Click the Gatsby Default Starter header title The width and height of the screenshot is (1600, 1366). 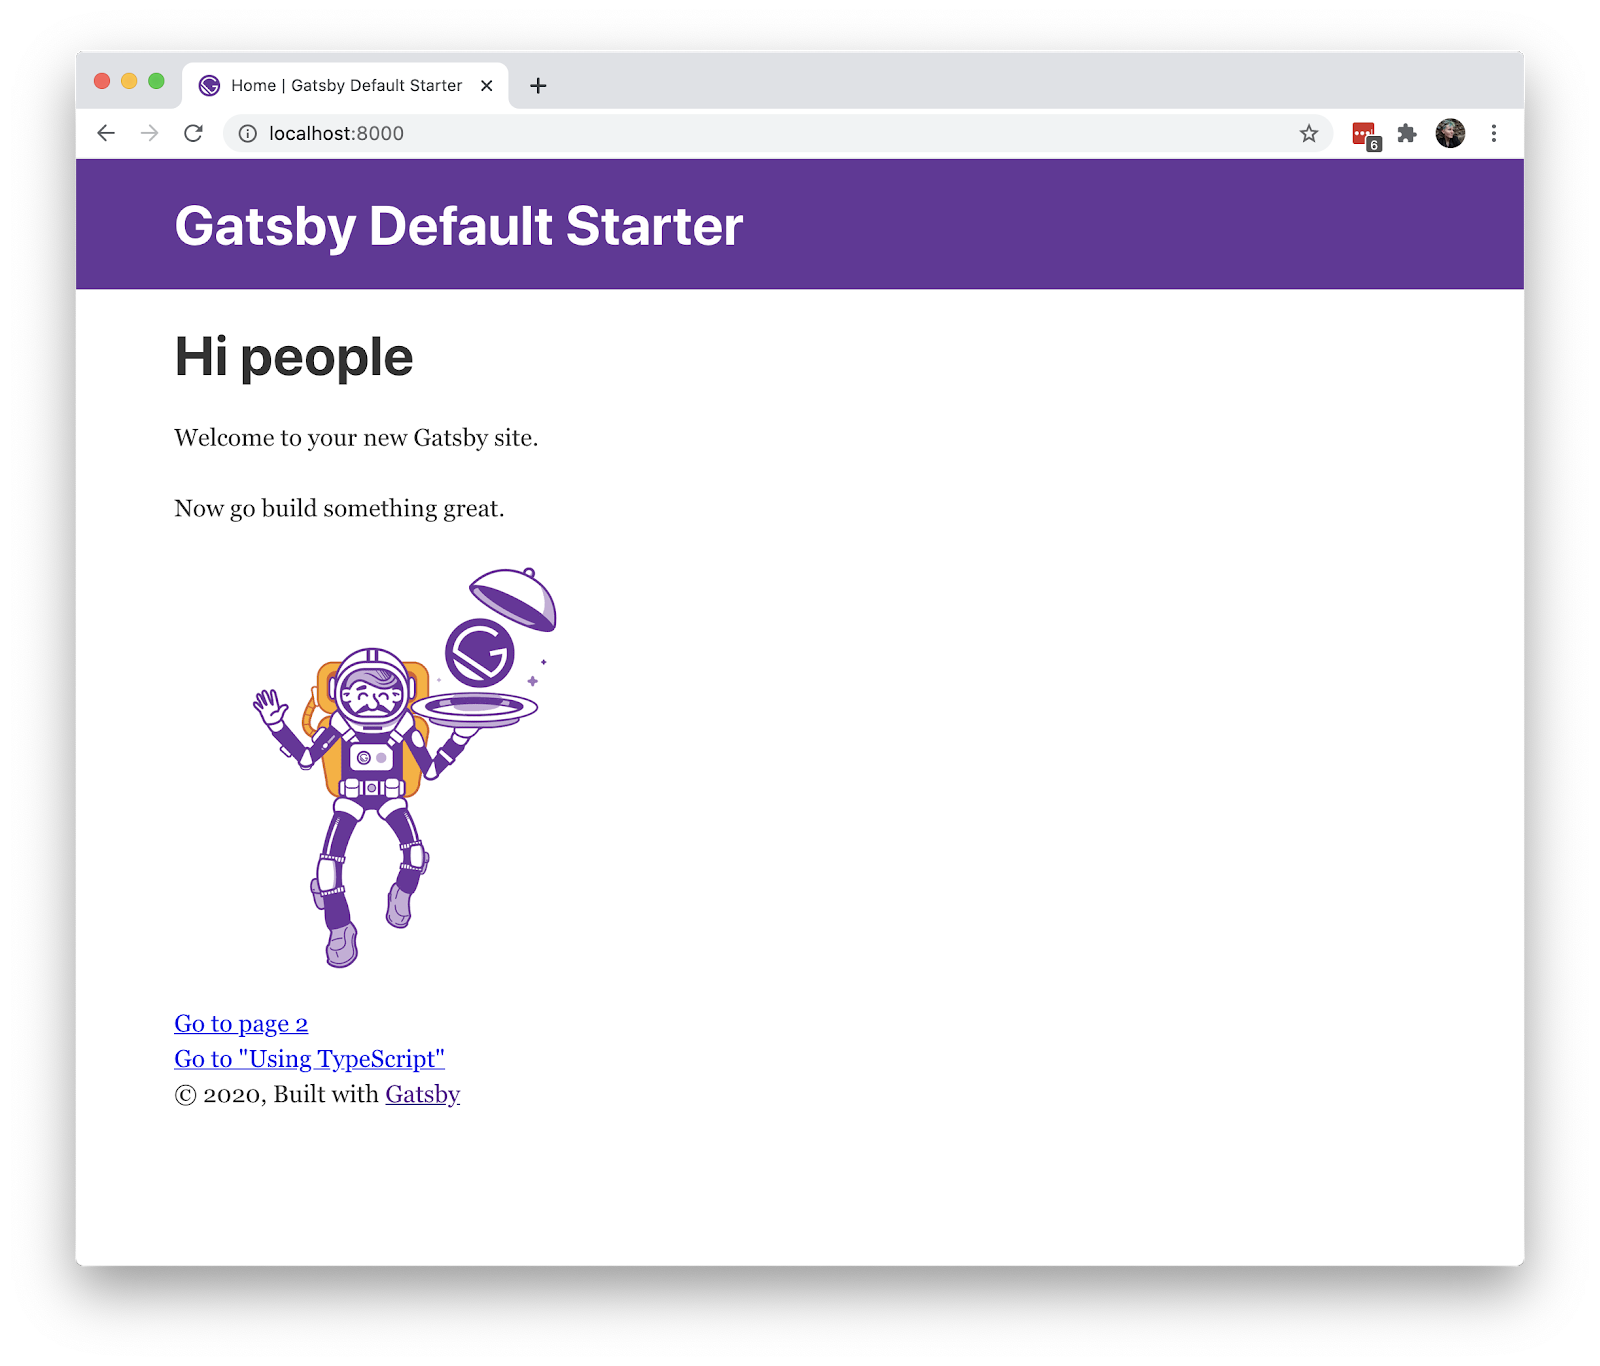point(459,226)
